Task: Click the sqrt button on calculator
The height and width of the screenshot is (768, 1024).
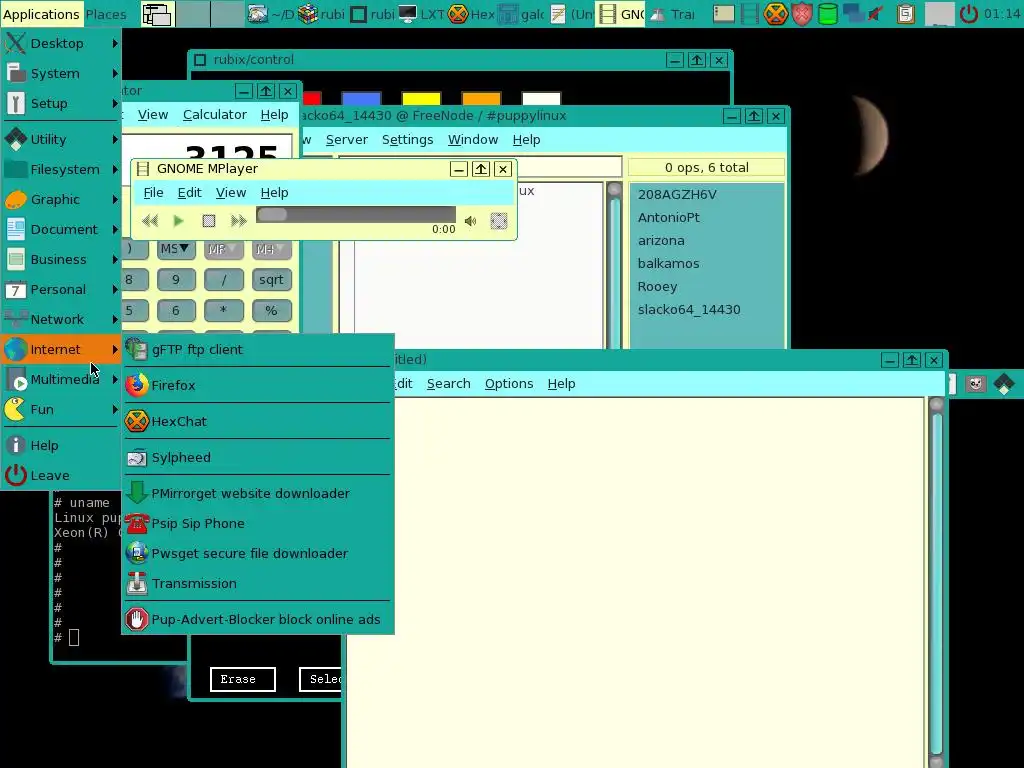Action: [x=271, y=280]
